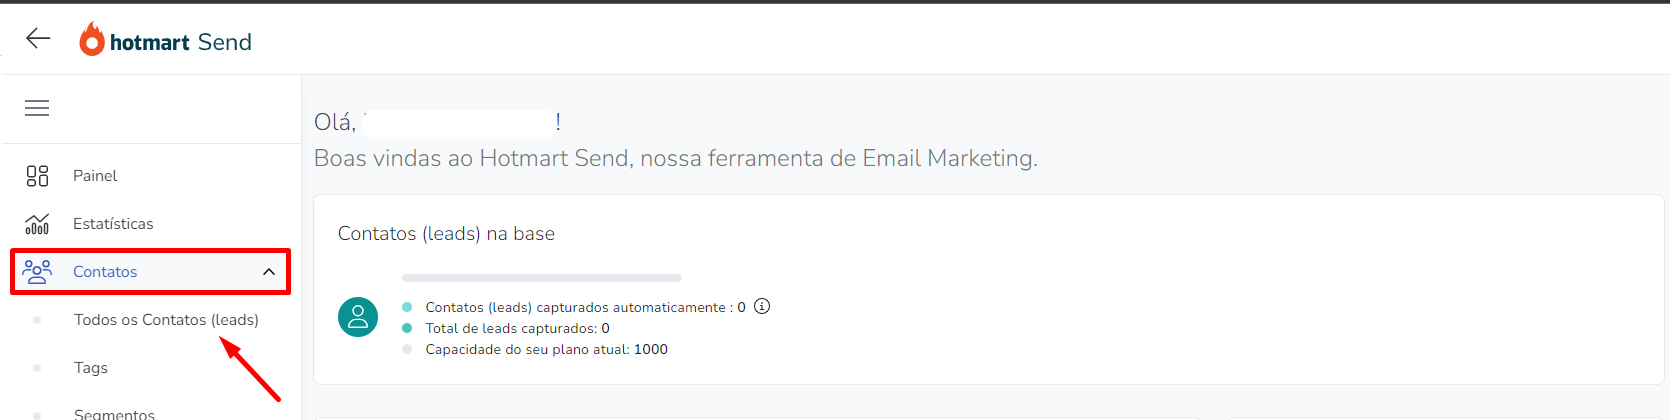
Task: Open the Estatísticas menu item
Action: pos(113,224)
